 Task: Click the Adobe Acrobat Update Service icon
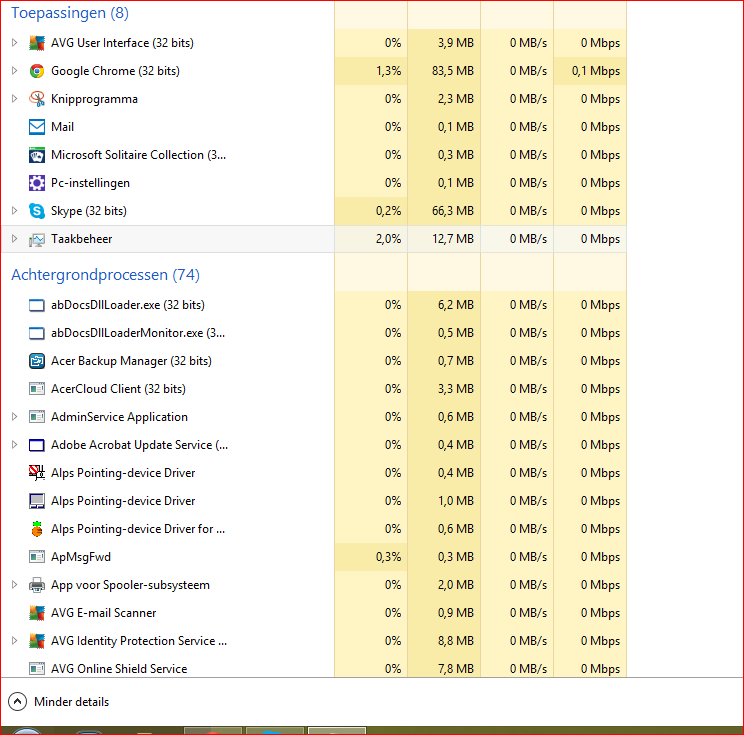37,445
